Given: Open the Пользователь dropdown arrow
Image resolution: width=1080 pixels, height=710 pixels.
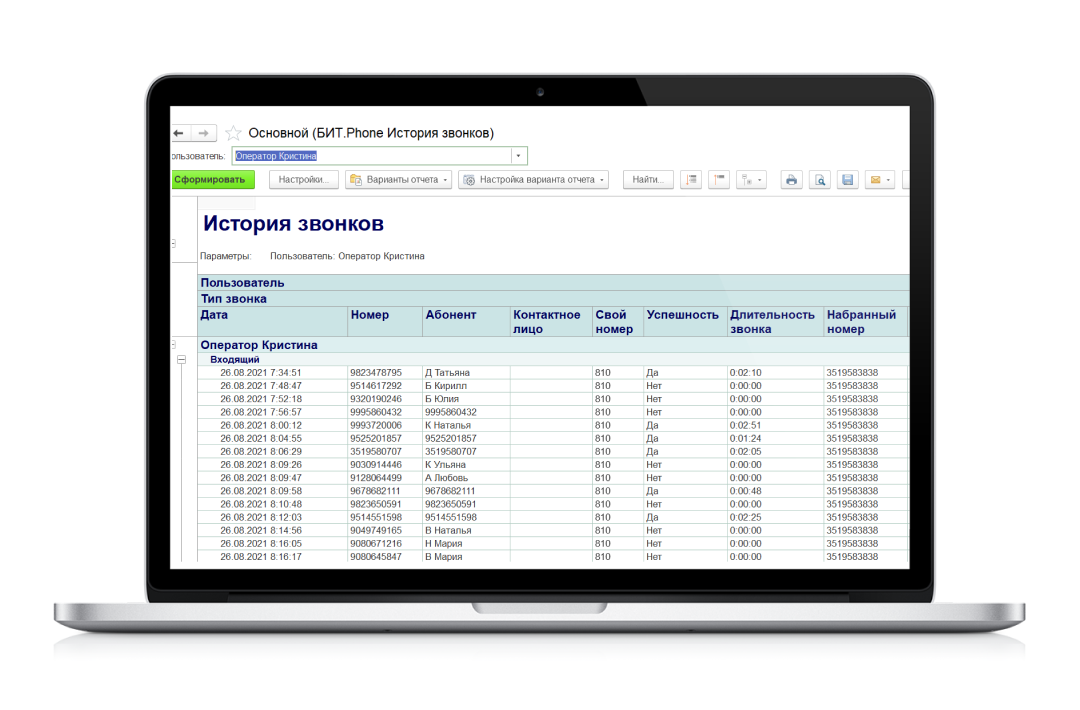Looking at the screenshot, I should [x=518, y=156].
